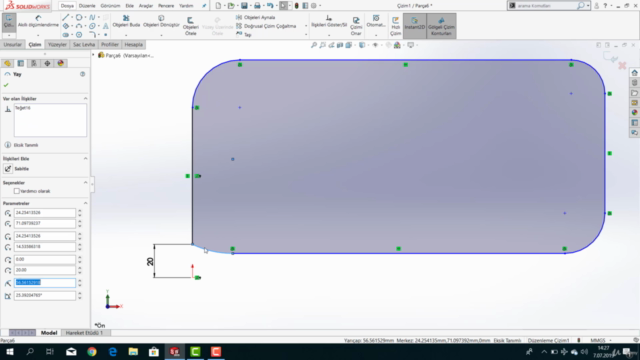Click the help icon in Yay panel
Viewport: 640px width, 360px height.
coord(82,74)
